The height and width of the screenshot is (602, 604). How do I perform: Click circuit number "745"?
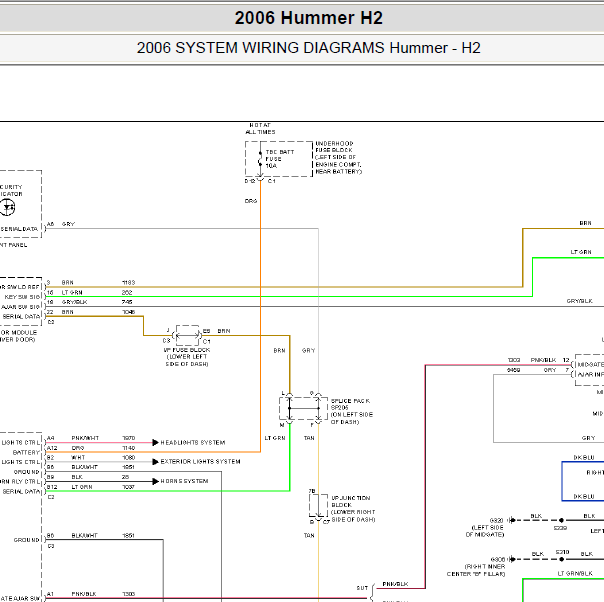coord(127,302)
